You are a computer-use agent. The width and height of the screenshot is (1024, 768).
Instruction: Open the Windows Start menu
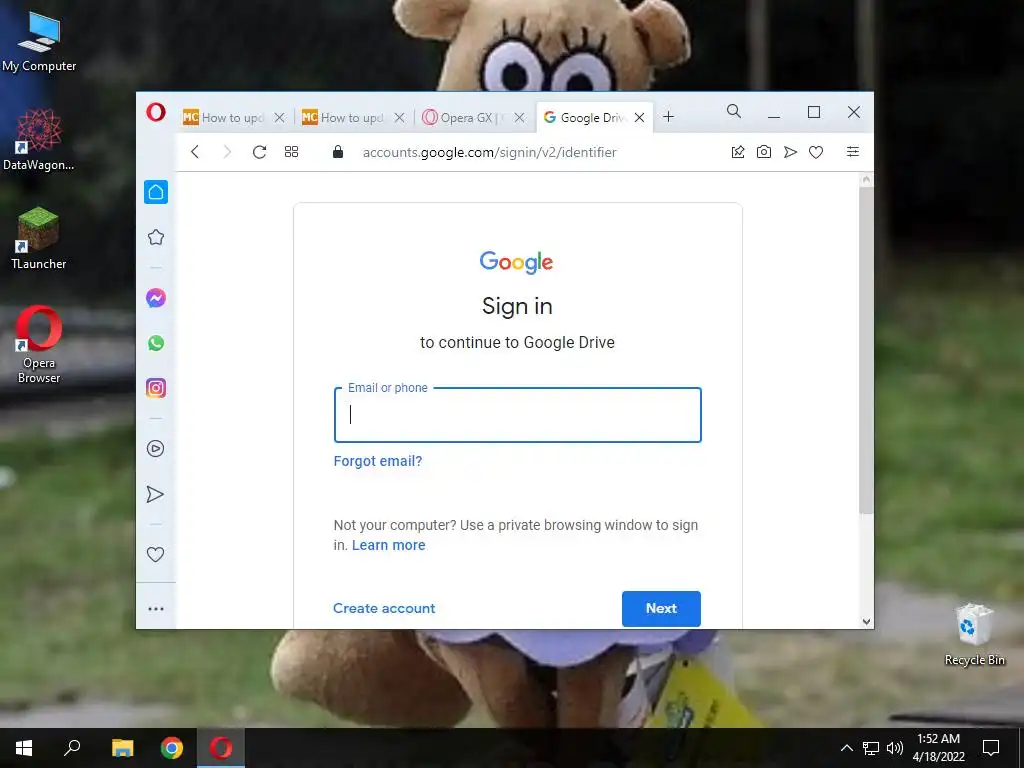(24, 748)
